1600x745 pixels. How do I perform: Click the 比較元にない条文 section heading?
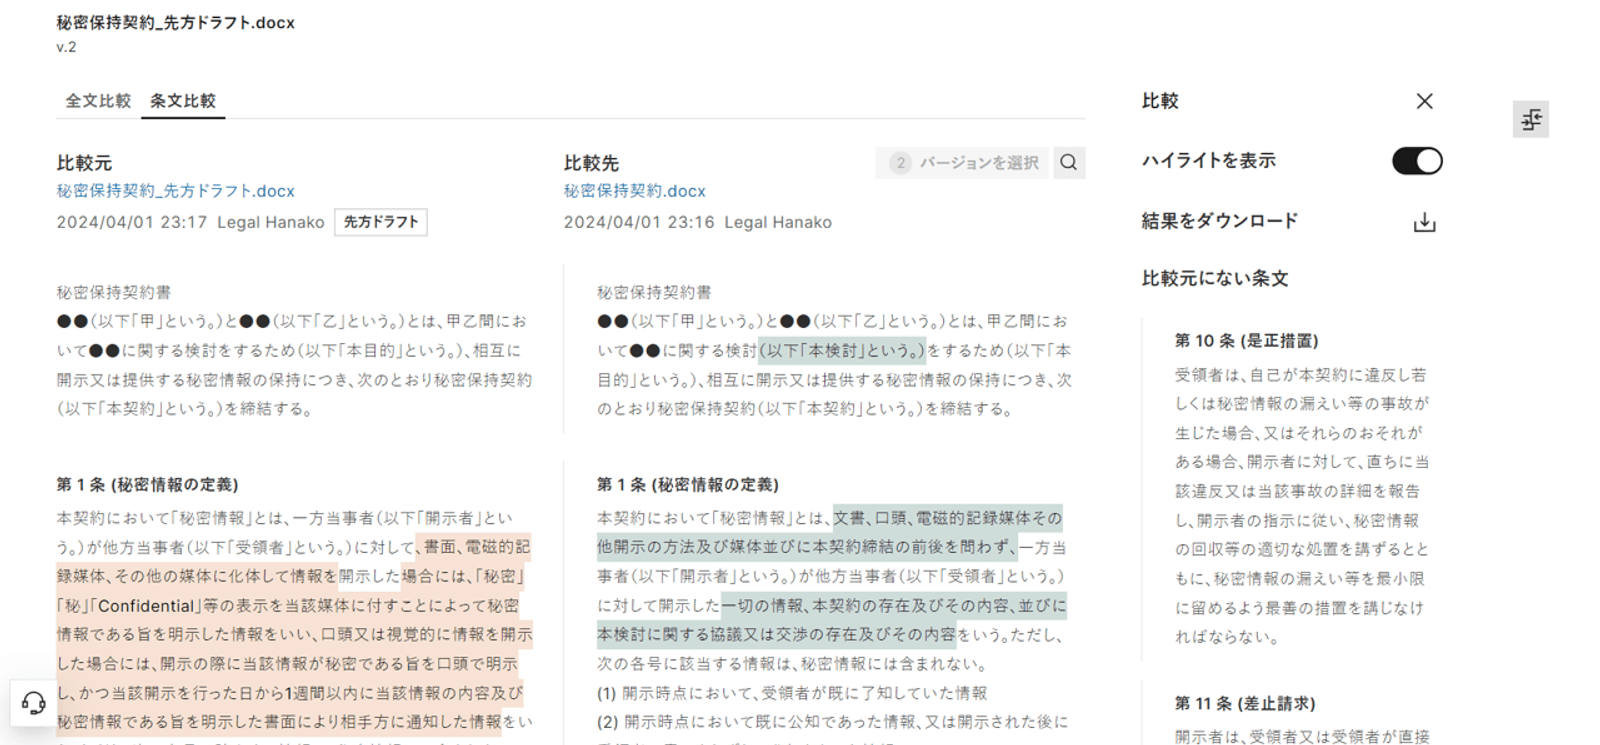(1215, 279)
